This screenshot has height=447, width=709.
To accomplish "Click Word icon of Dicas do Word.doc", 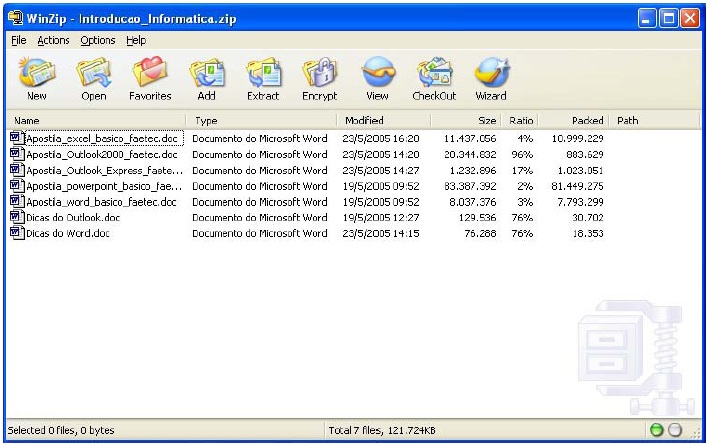I will pos(17,233).
